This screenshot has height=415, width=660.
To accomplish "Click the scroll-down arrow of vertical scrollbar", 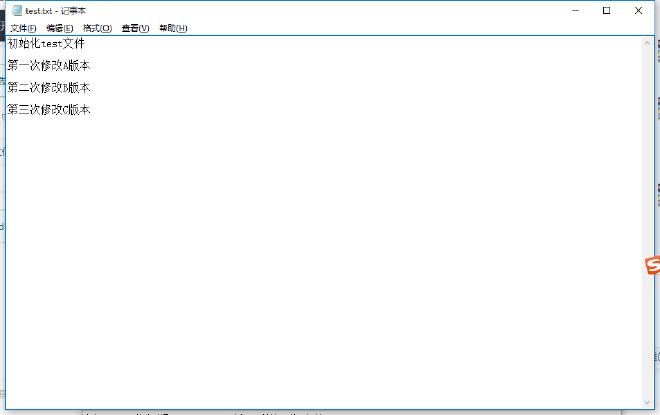I will [648, 403].
